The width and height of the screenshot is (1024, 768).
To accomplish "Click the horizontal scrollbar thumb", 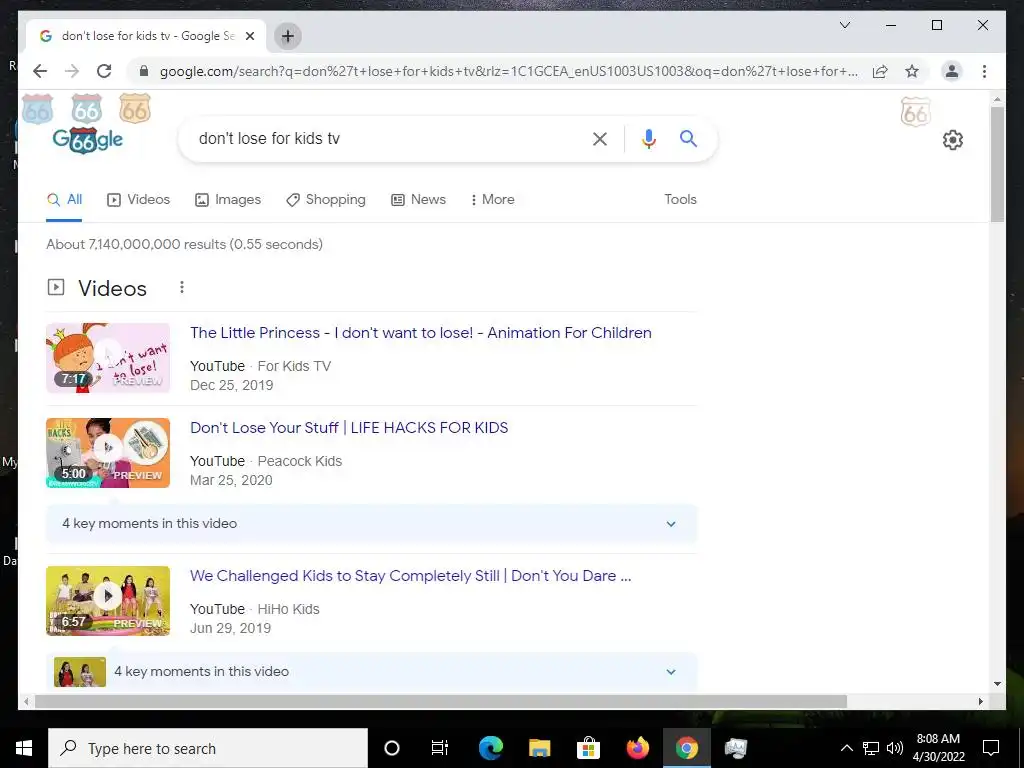I will 441,702.
